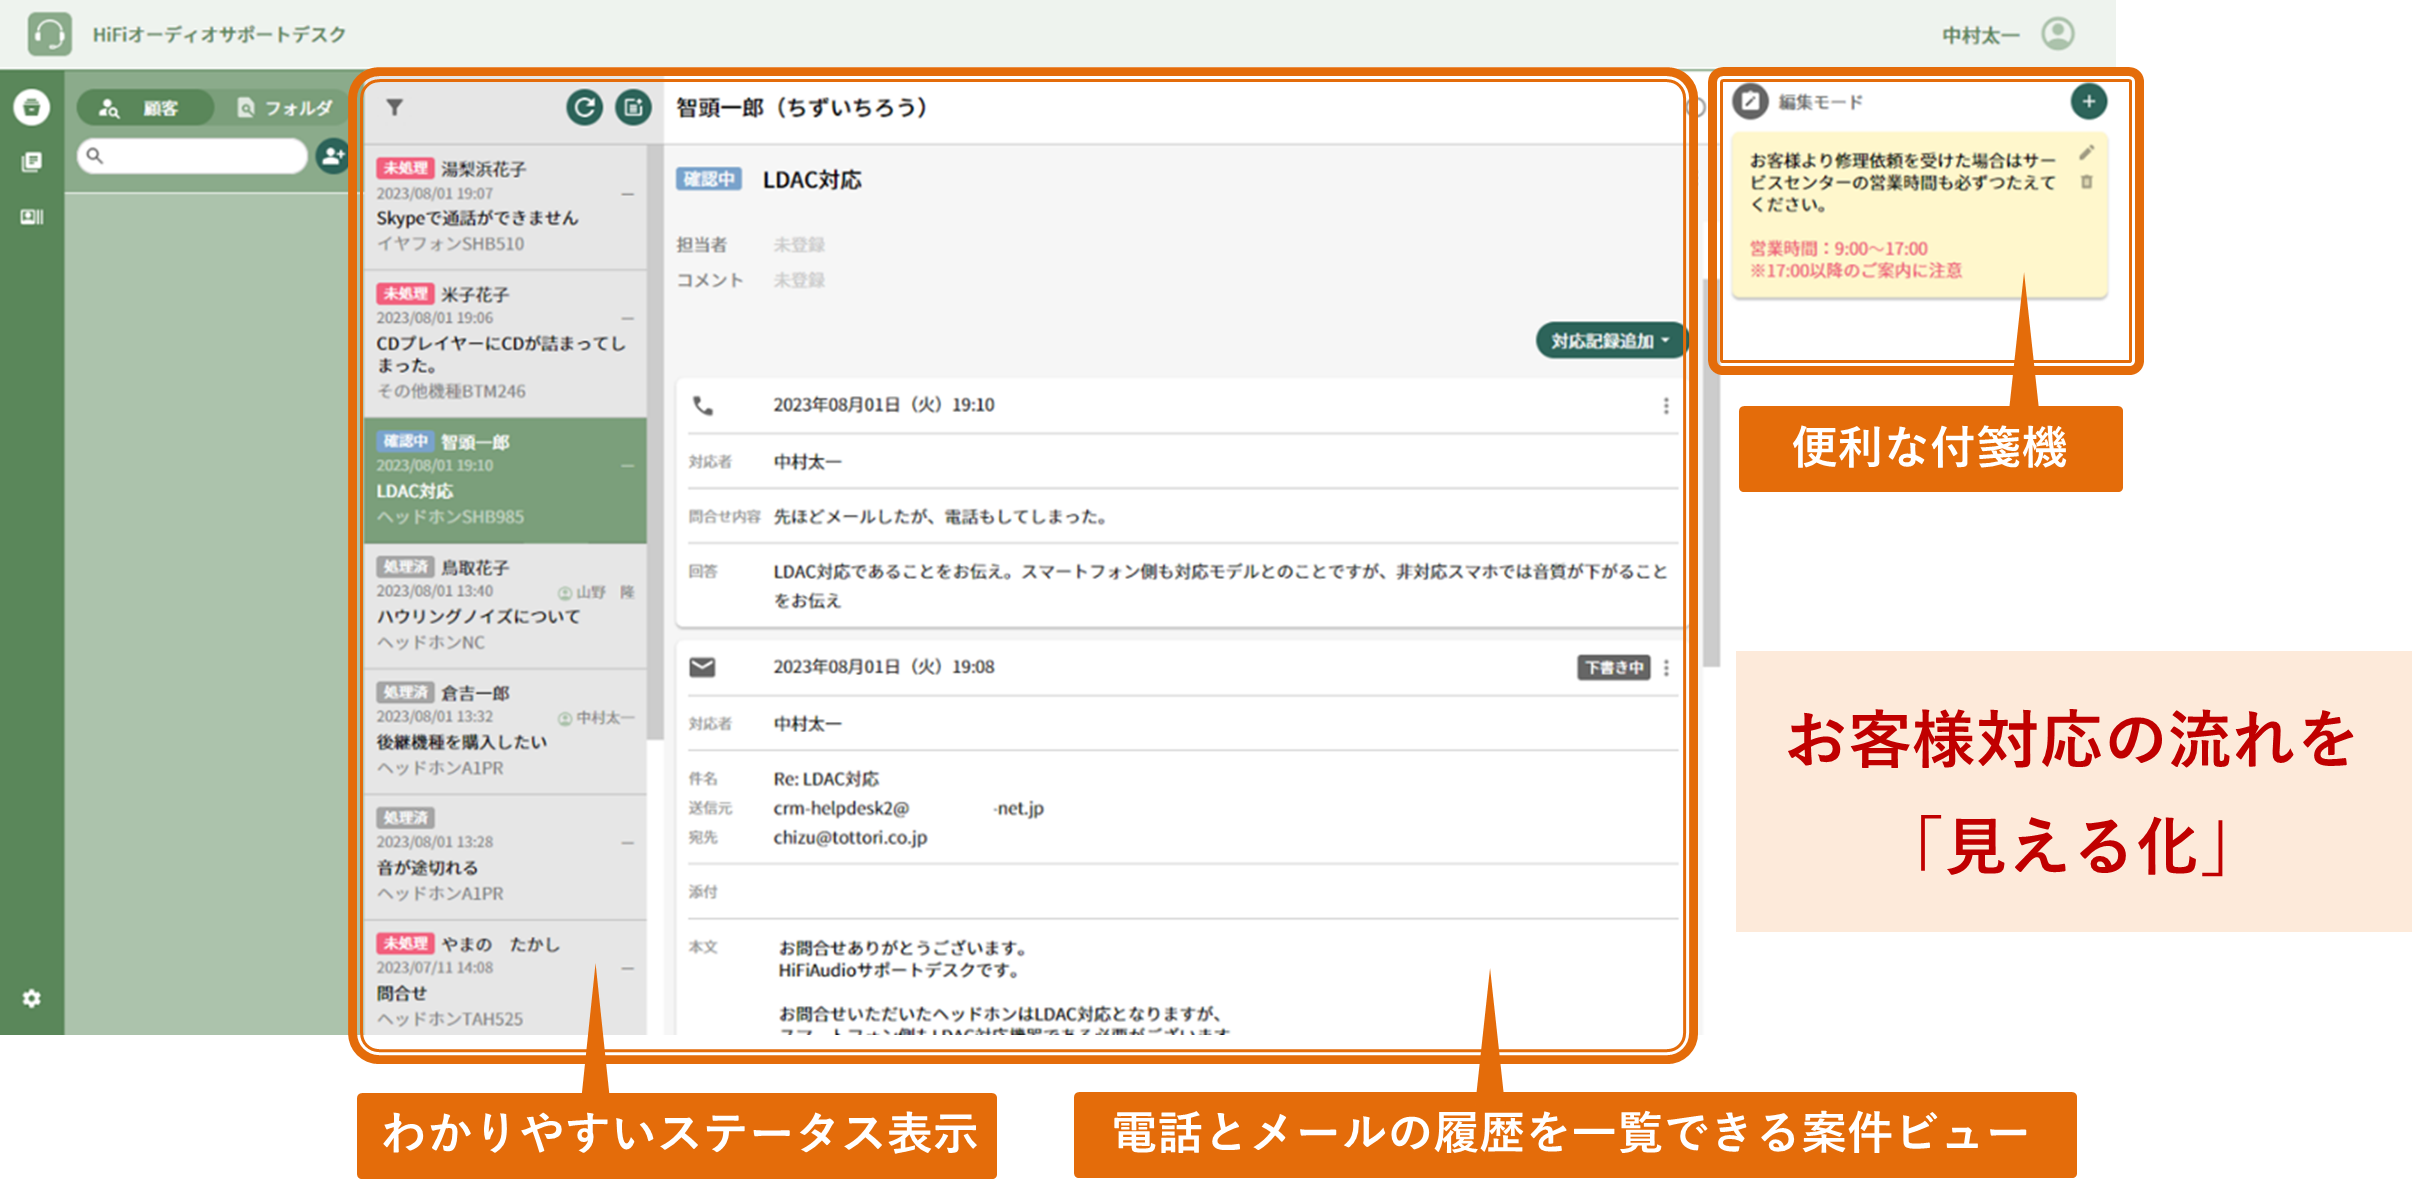This screenshot has height=1193, width=2436.
Task: Expand the 対応記録追加 dropdown button
Action: (1610, 341)
